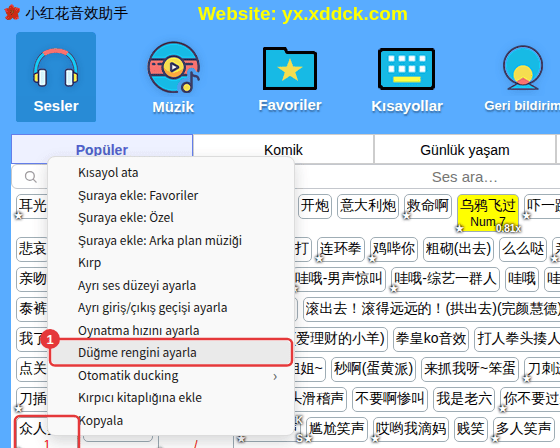Click the red flower app logo

[x=12, y=13]
